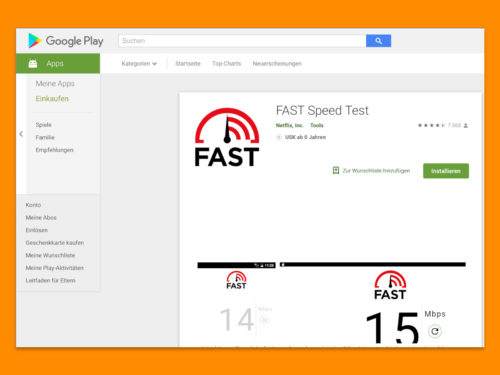This screenshot has height=375, width=500.
Task: Click the Netflix, Inc. developer link
Action: click(x=289, y=125)
